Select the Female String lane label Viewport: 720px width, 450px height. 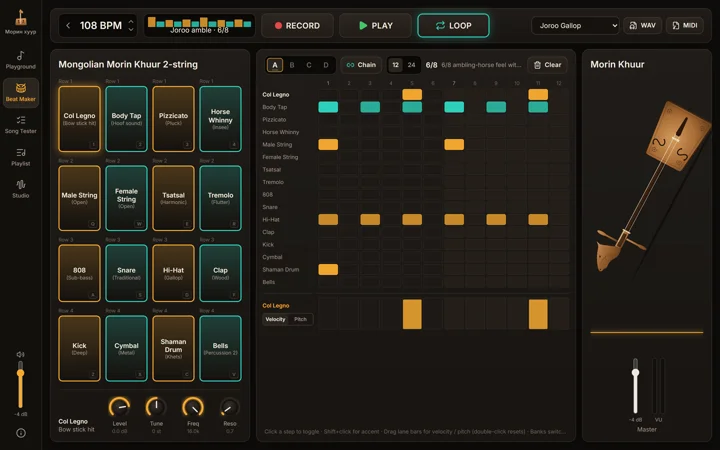(x=280, y=157)
